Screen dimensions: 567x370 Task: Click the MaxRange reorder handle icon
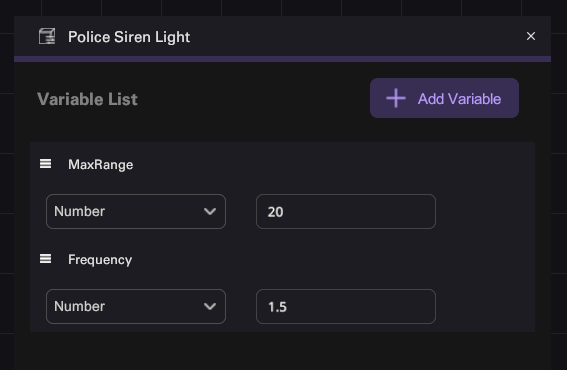click(45, 164)
